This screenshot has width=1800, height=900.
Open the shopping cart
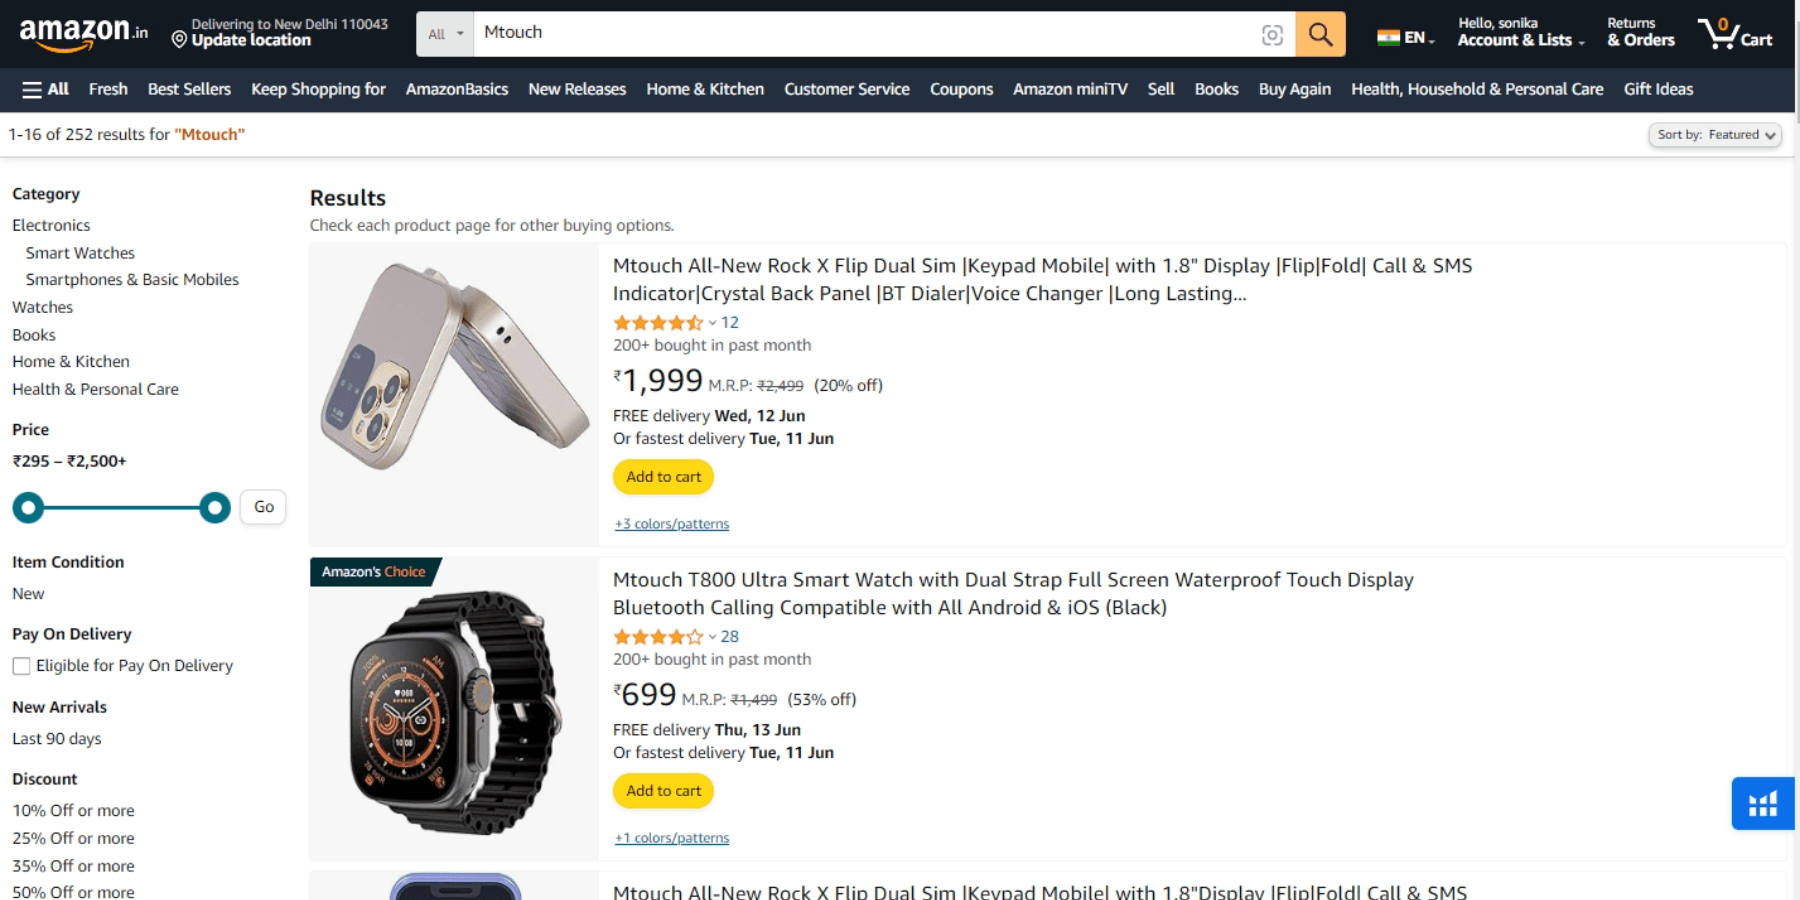point(1735,33)
